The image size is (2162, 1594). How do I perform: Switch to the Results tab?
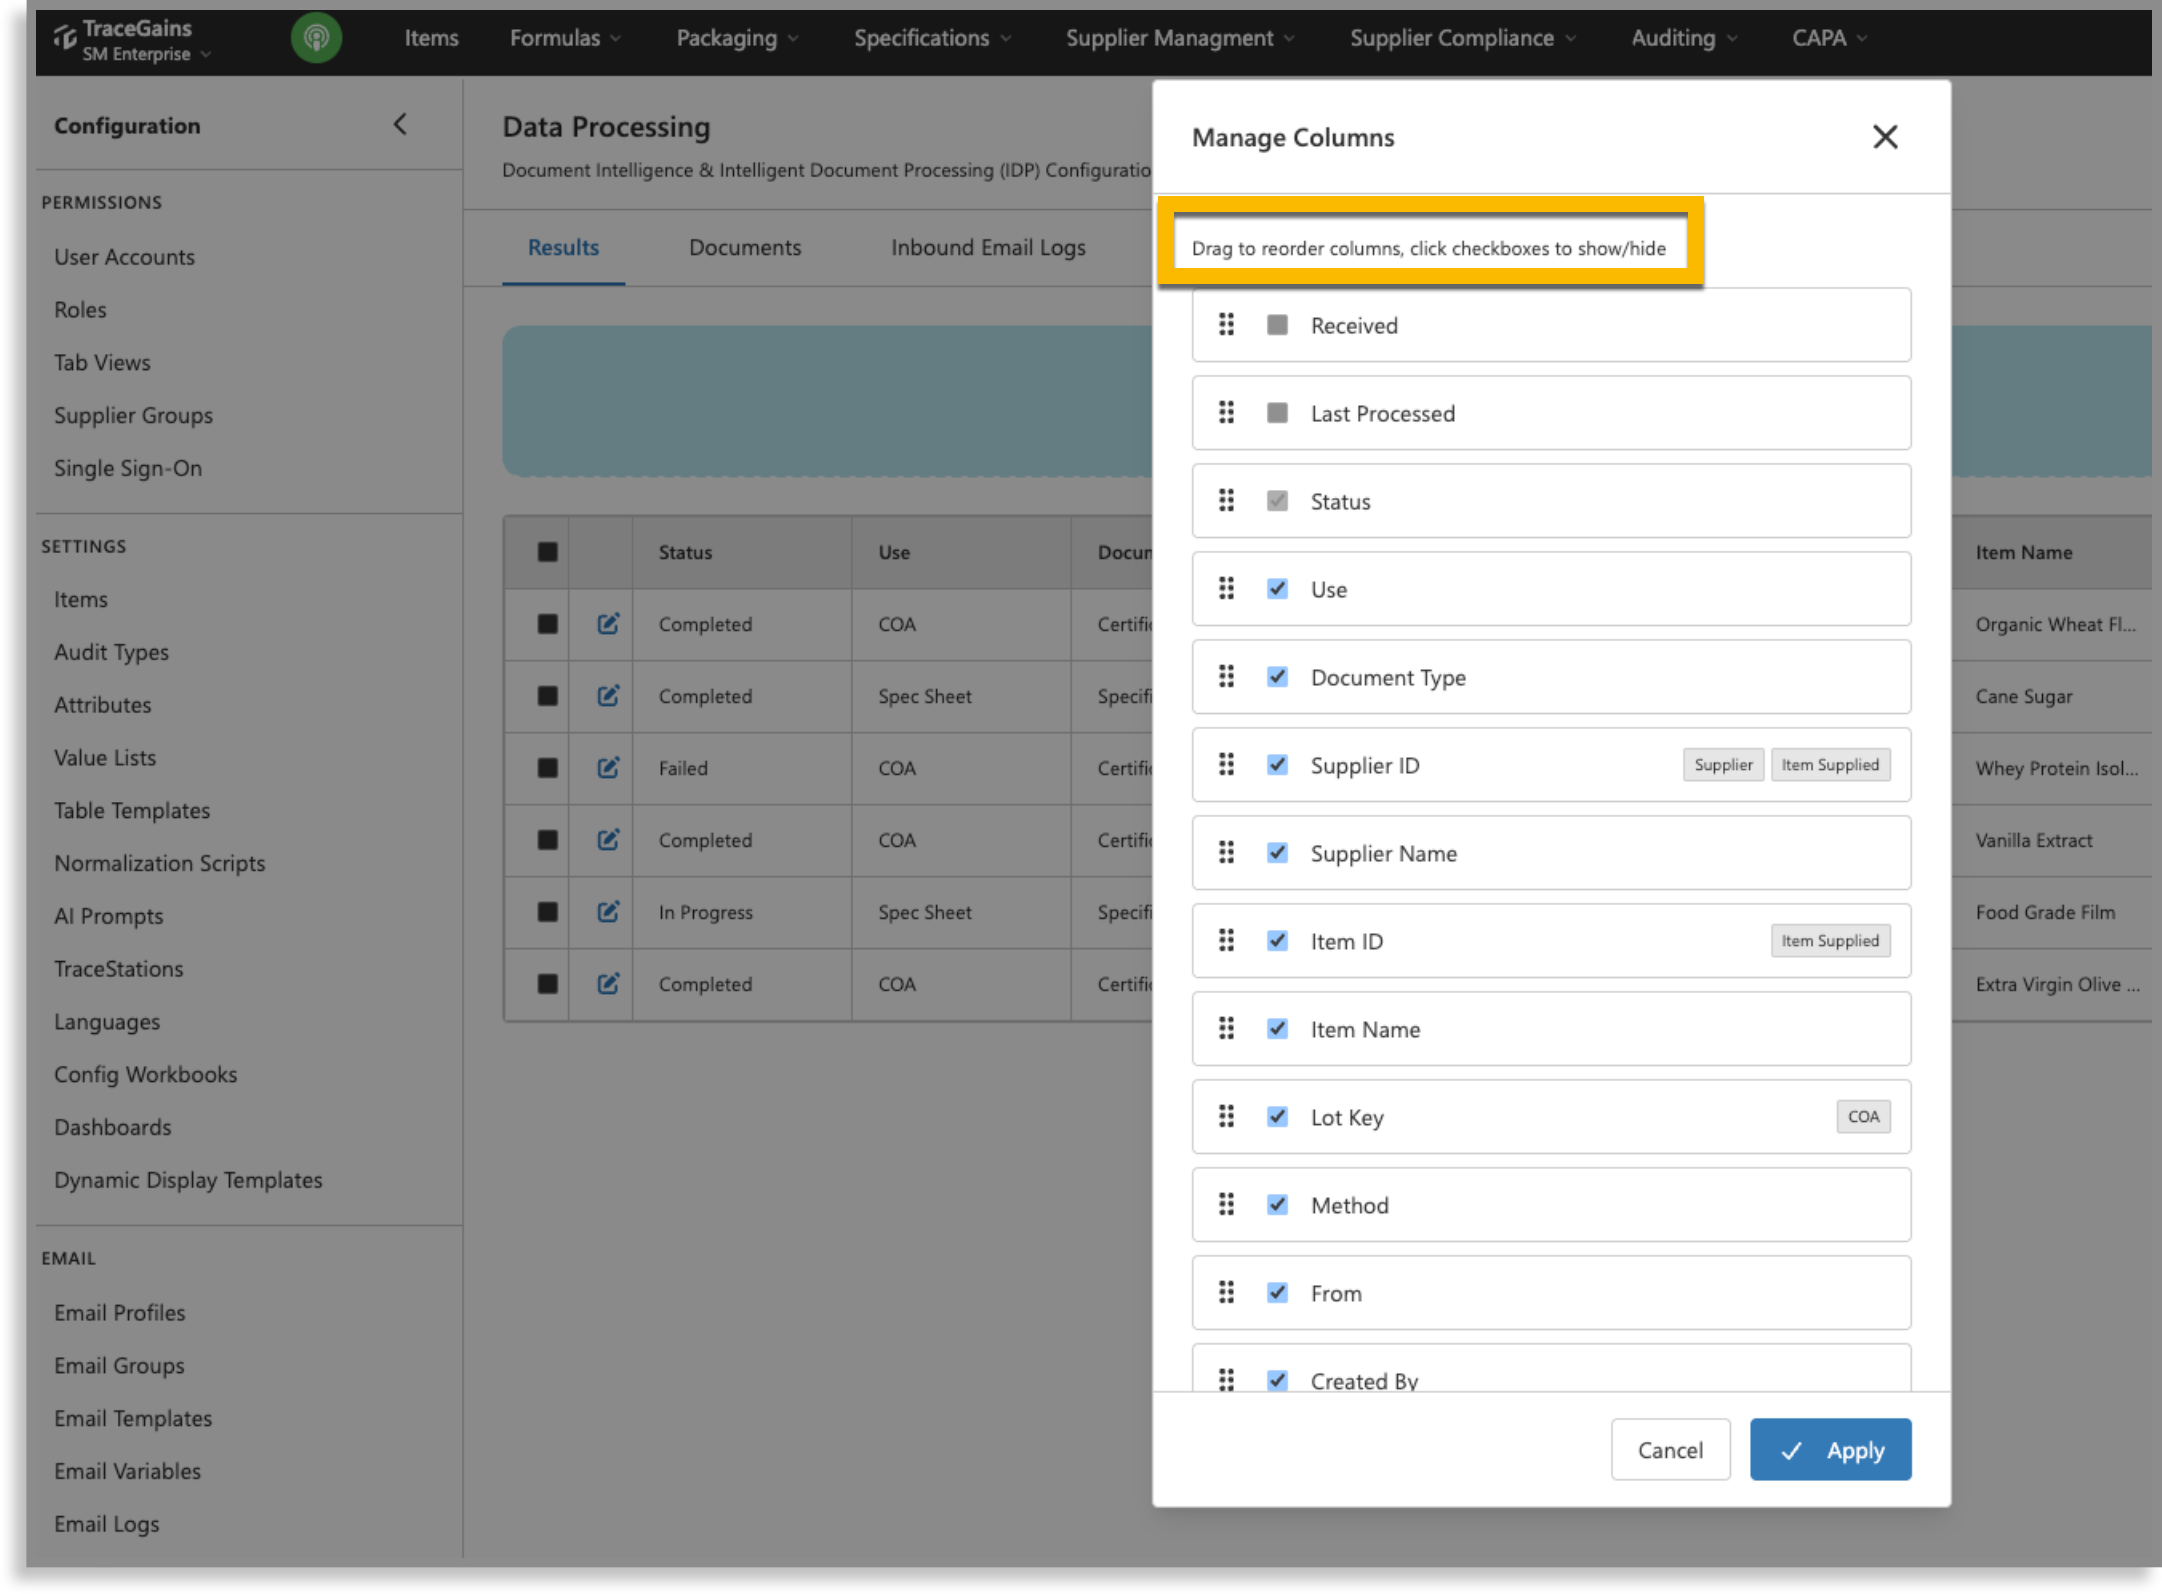(563, 247)
